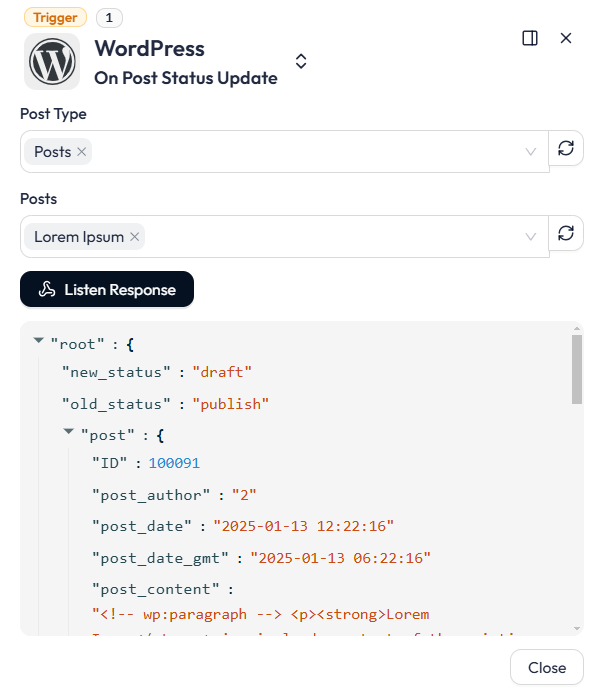
Task: Collapse the "post" JSON node
Action: tap(68, 431)
